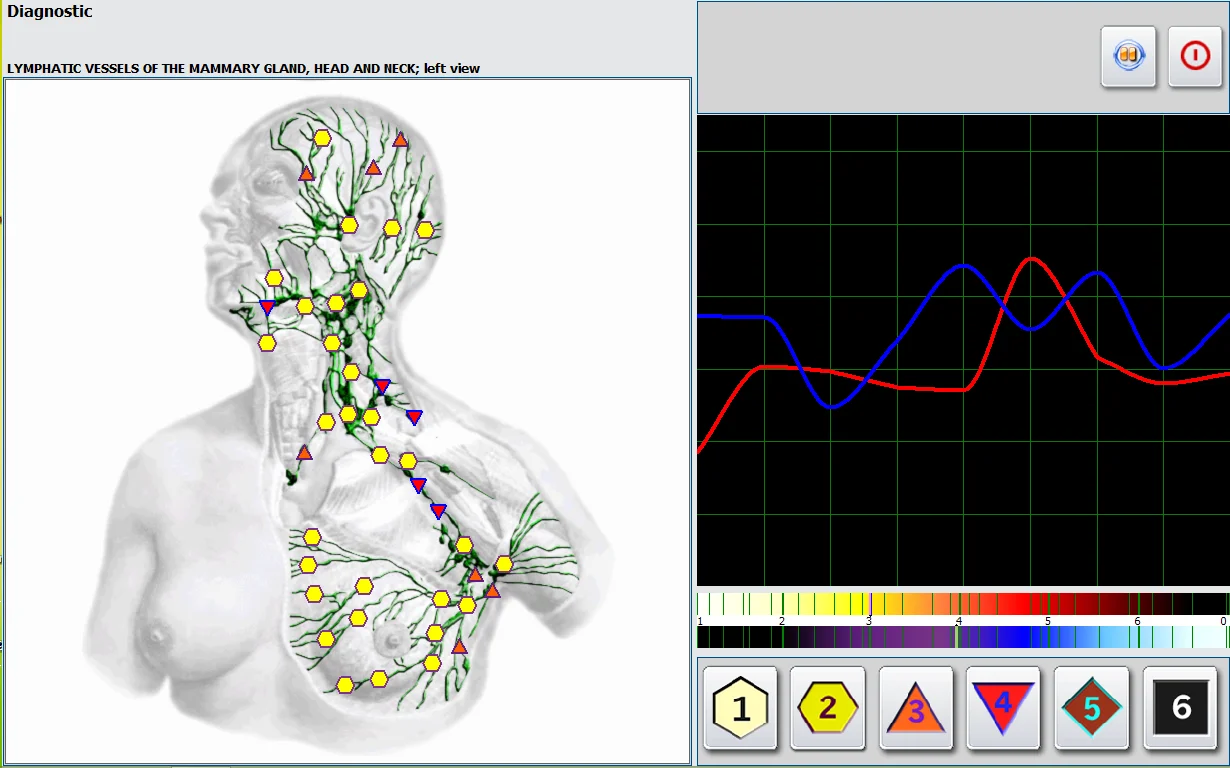1230x768 pixels.
Task: Toggle the orange triangle level 3 button
Action: coord(916,708)
